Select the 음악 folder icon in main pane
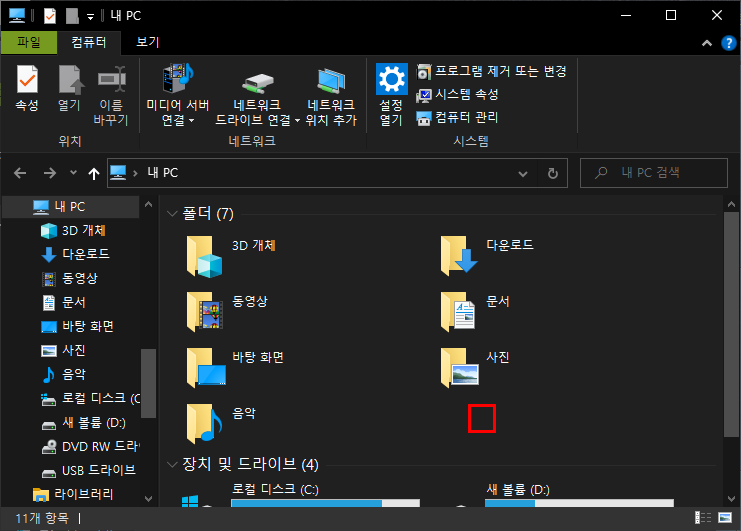This screenshot has width=741, height=531. point(204,424)
